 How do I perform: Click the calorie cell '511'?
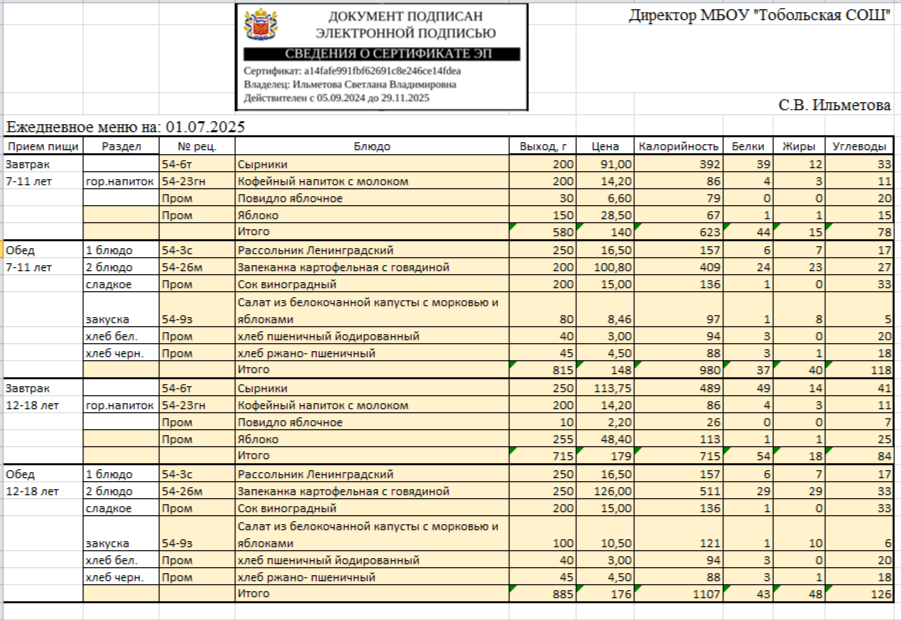[x=679, y=491]
